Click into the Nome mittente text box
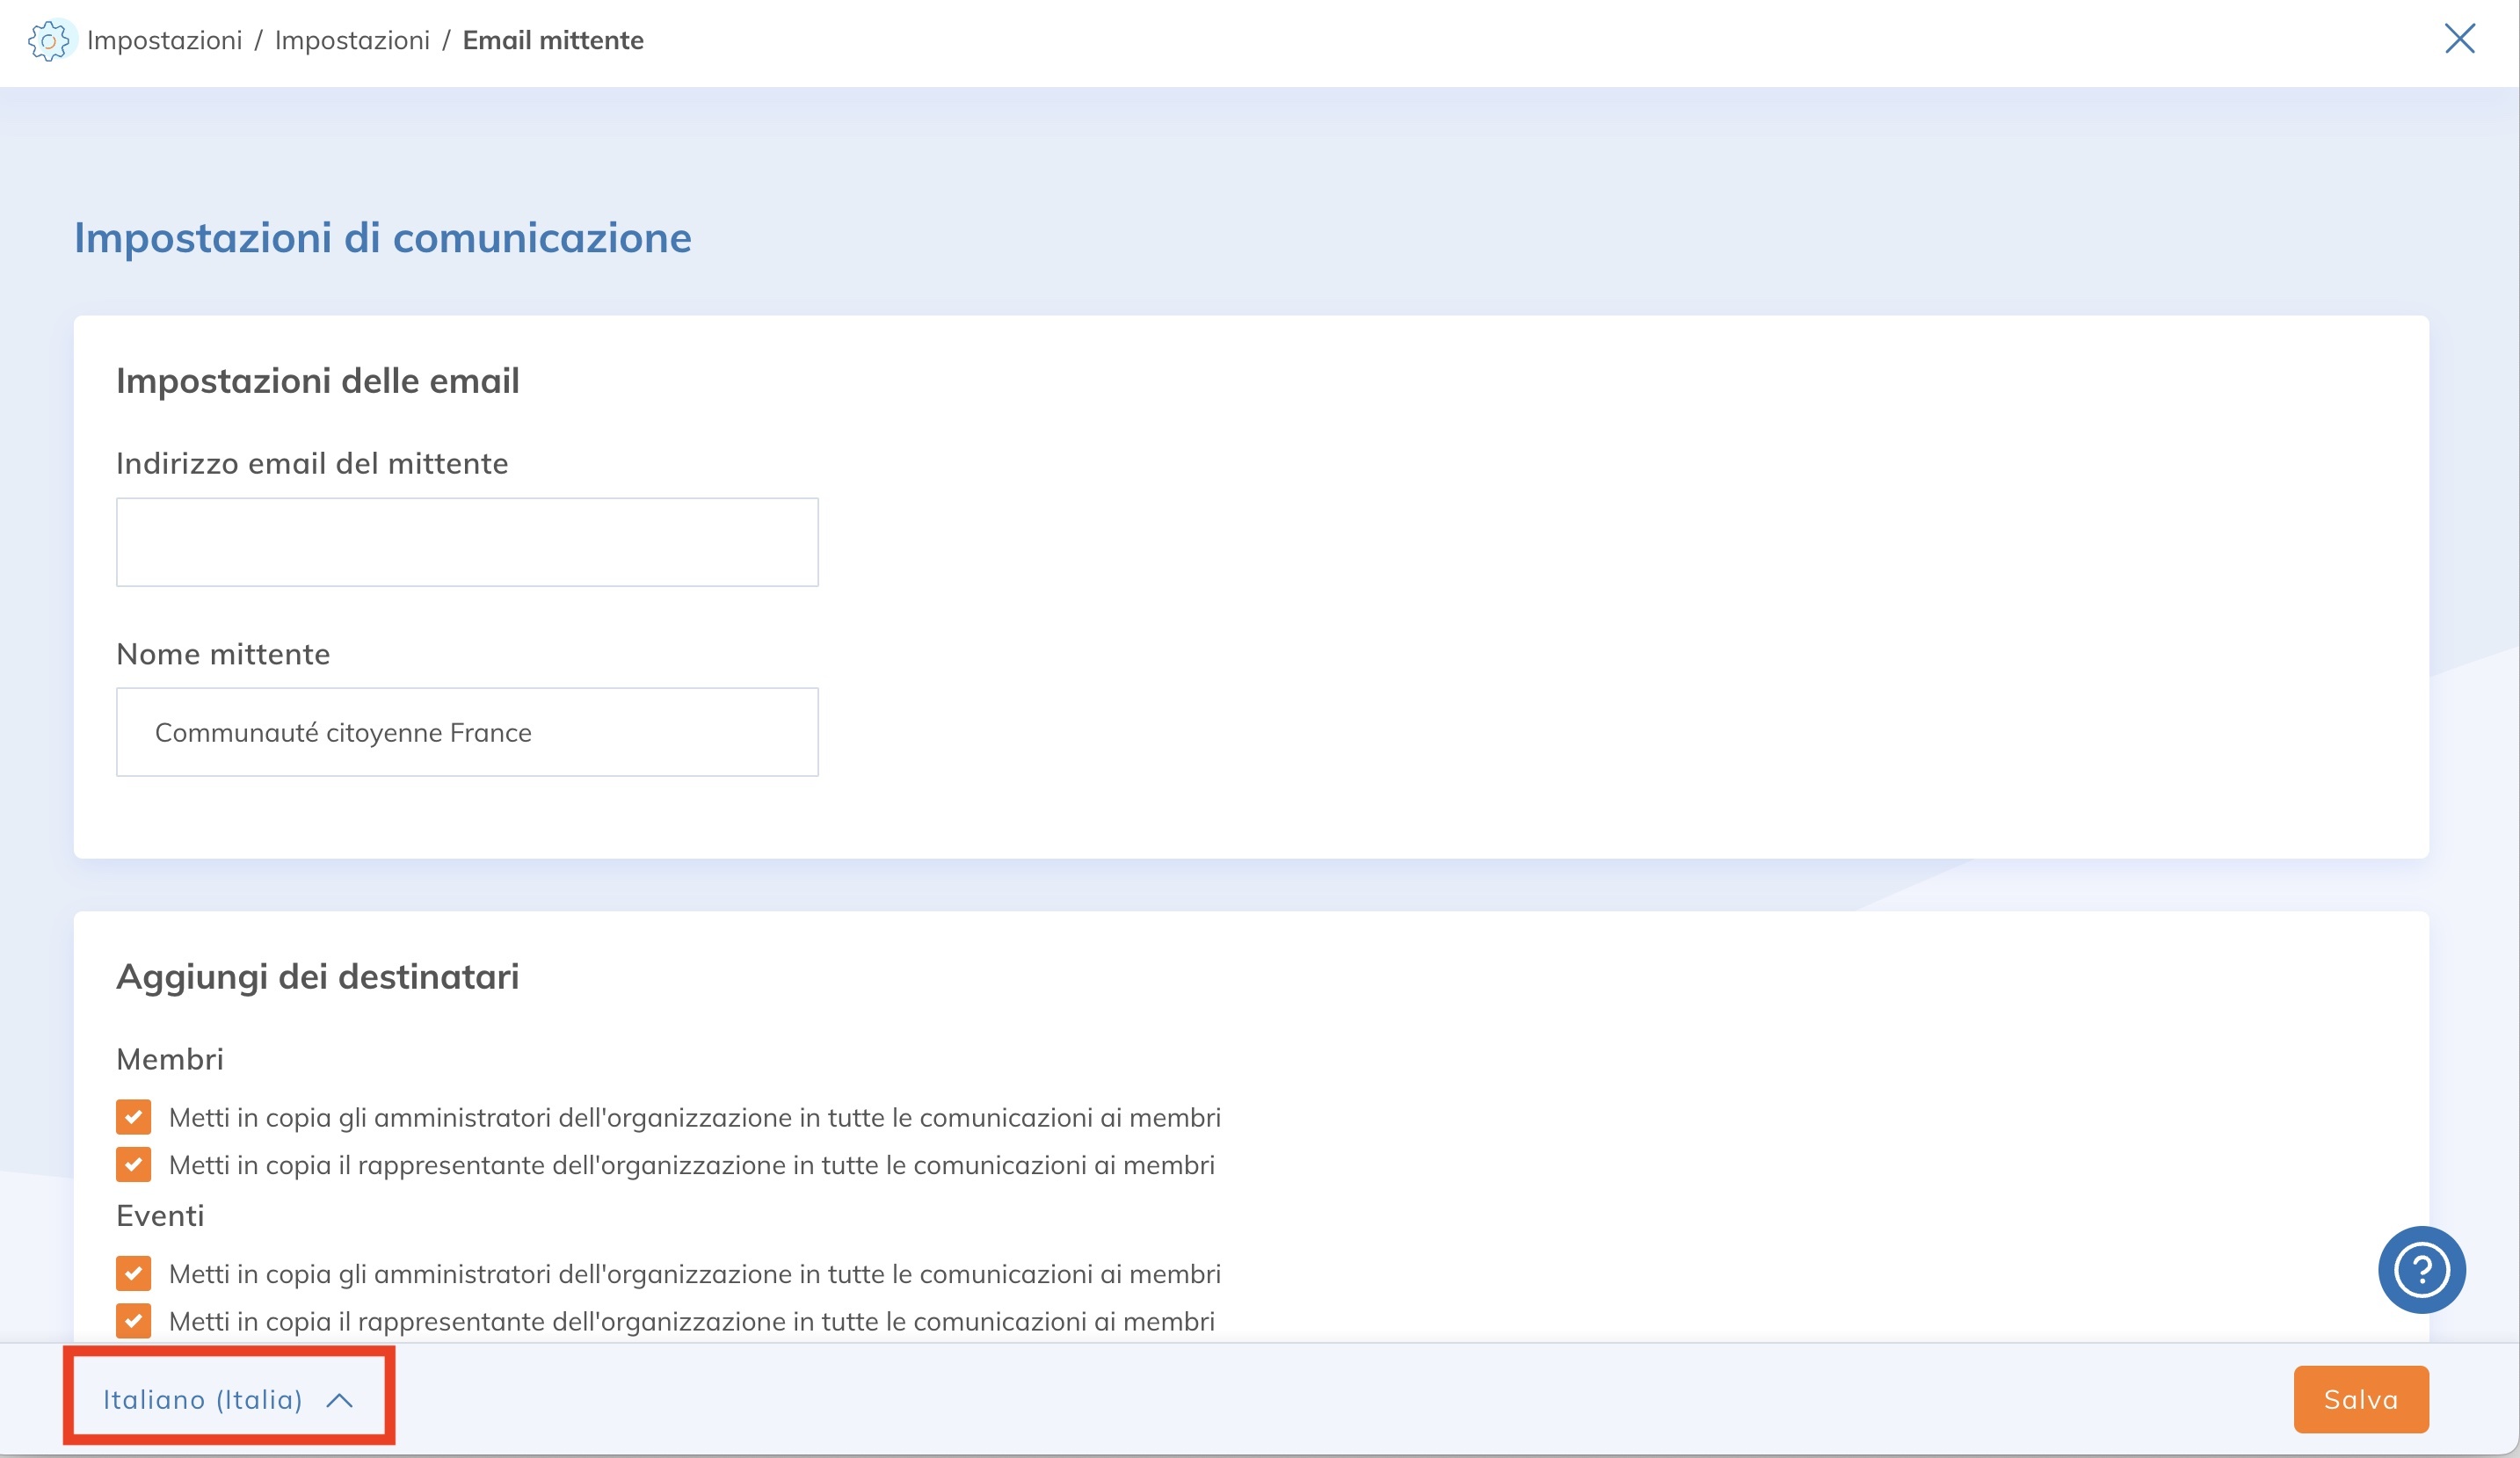 [x=467, y=732]
